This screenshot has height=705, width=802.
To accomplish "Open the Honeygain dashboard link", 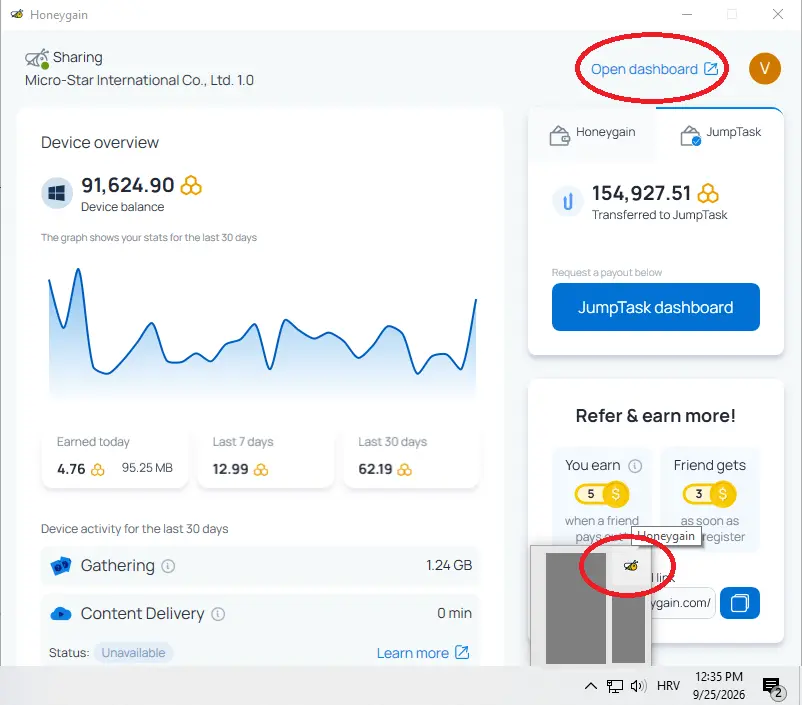I will coord(654,69).
